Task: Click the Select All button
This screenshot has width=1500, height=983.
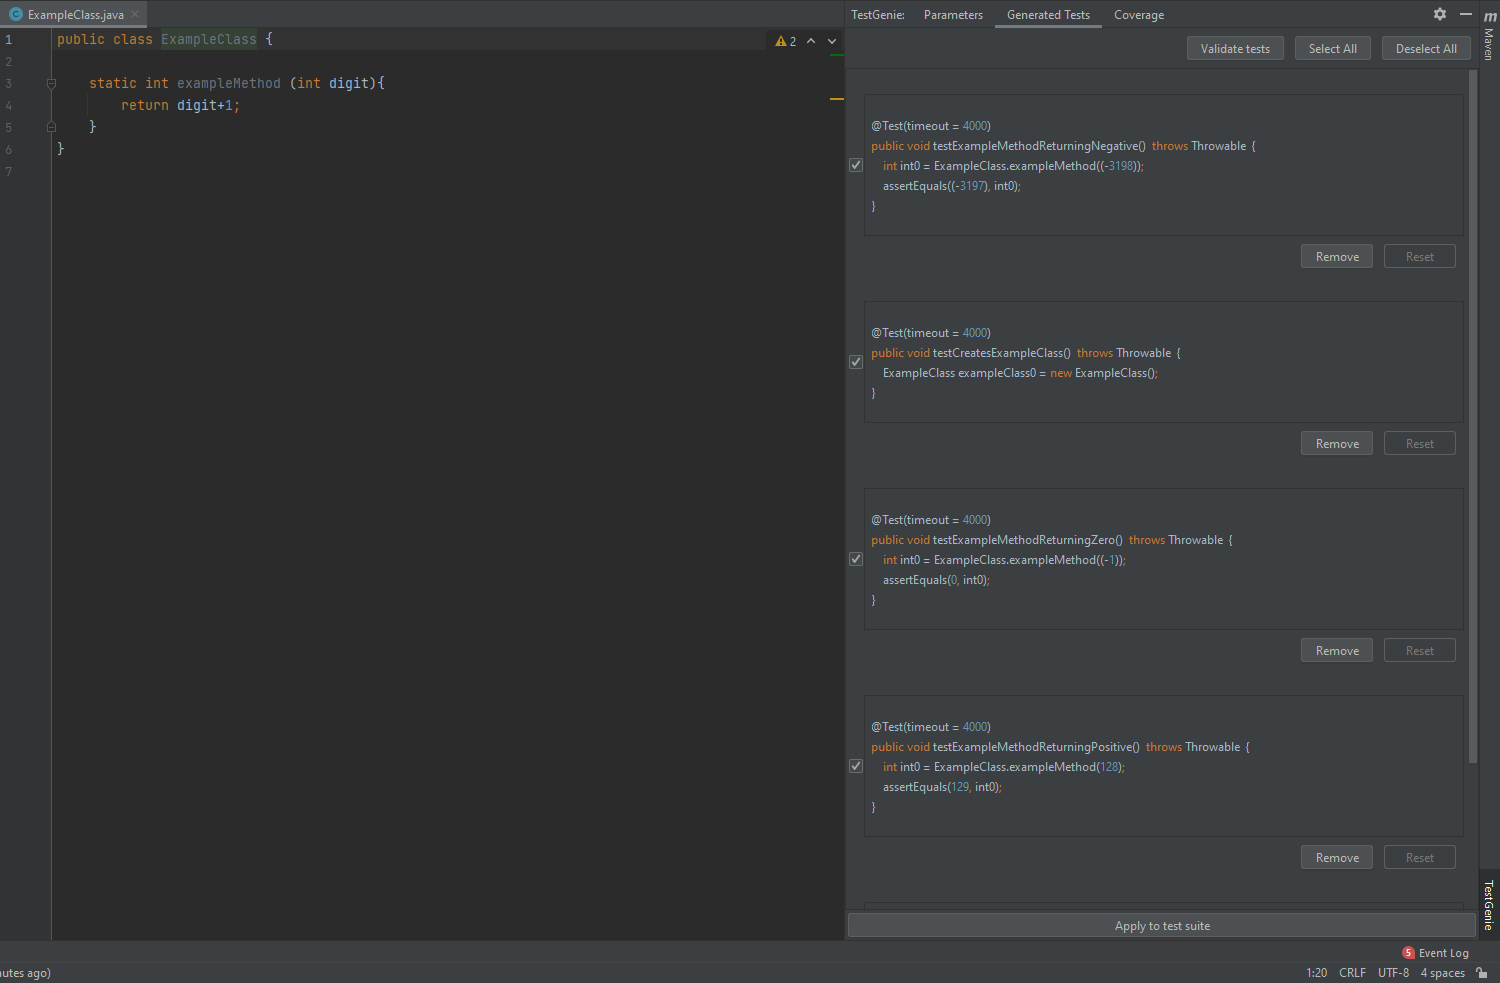Action: coord(1332,48)
